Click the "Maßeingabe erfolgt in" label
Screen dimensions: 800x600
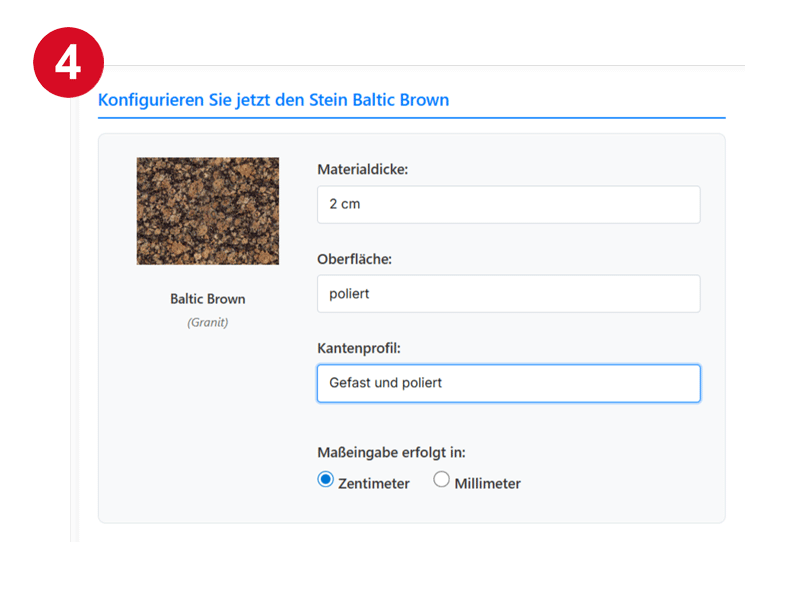point(392,451)
